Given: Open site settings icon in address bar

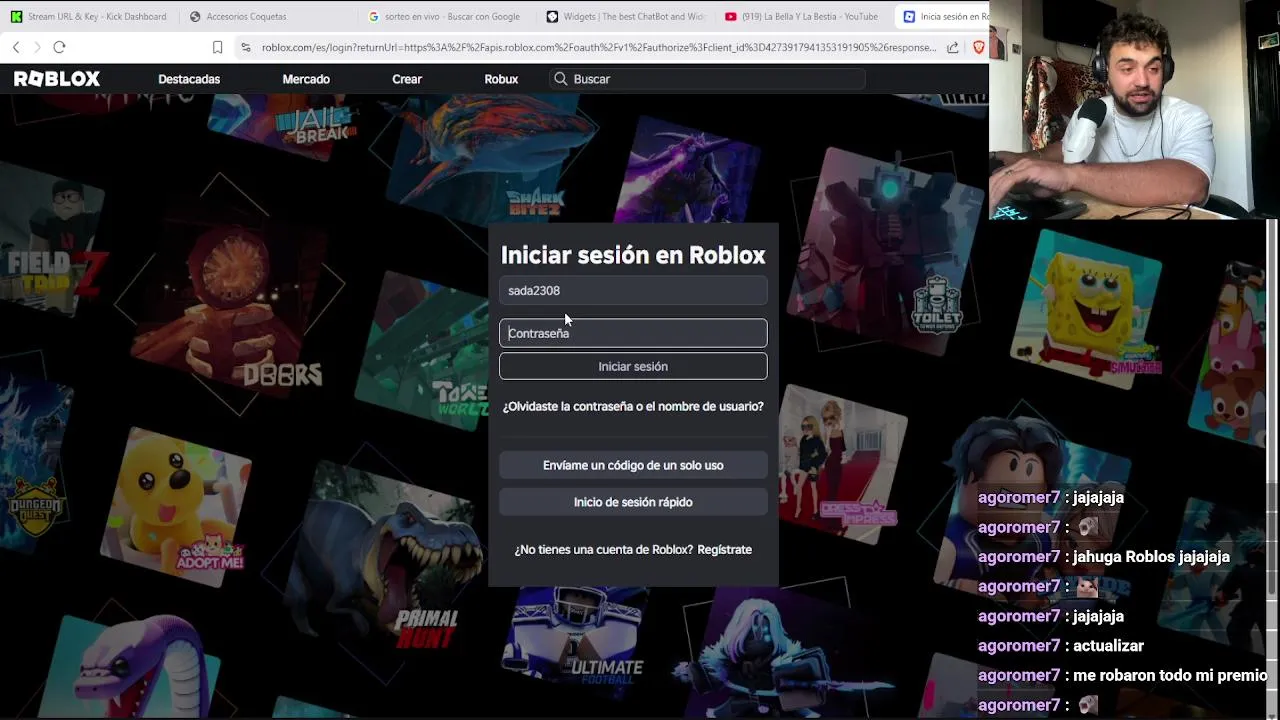Looking at the screenshot, I should tap(246, 47).
